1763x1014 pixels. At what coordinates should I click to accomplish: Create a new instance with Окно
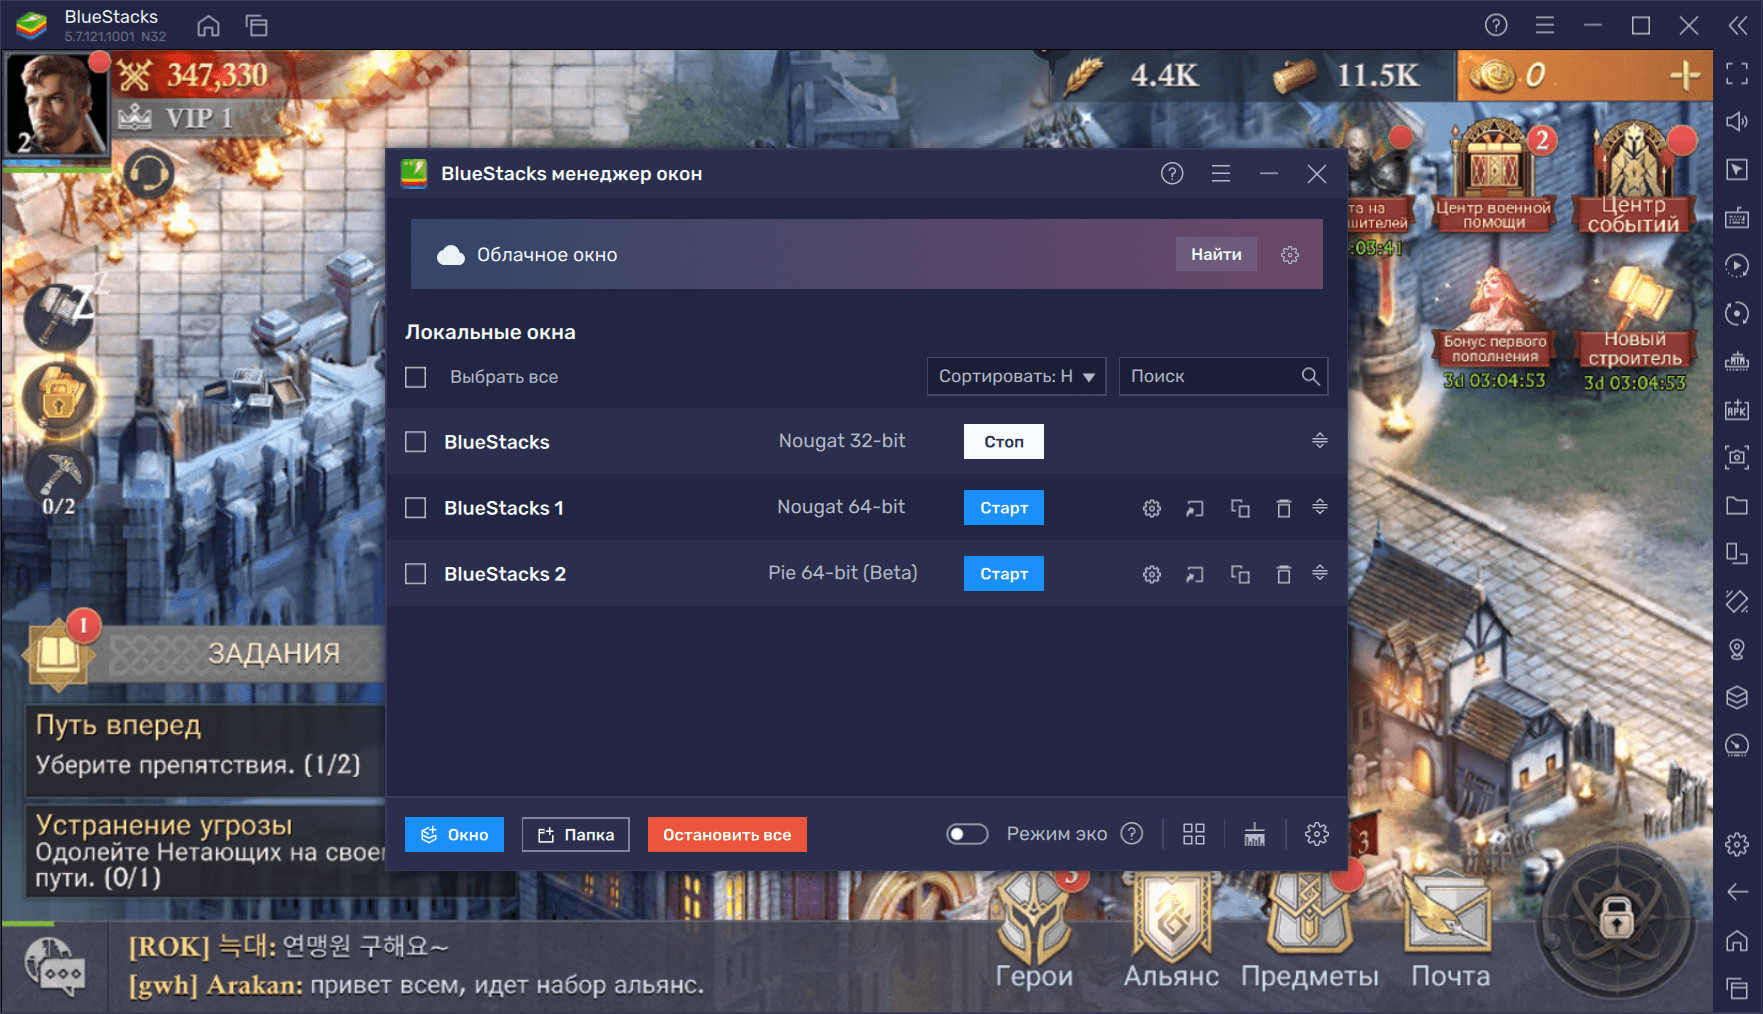[x=454, y=834]
